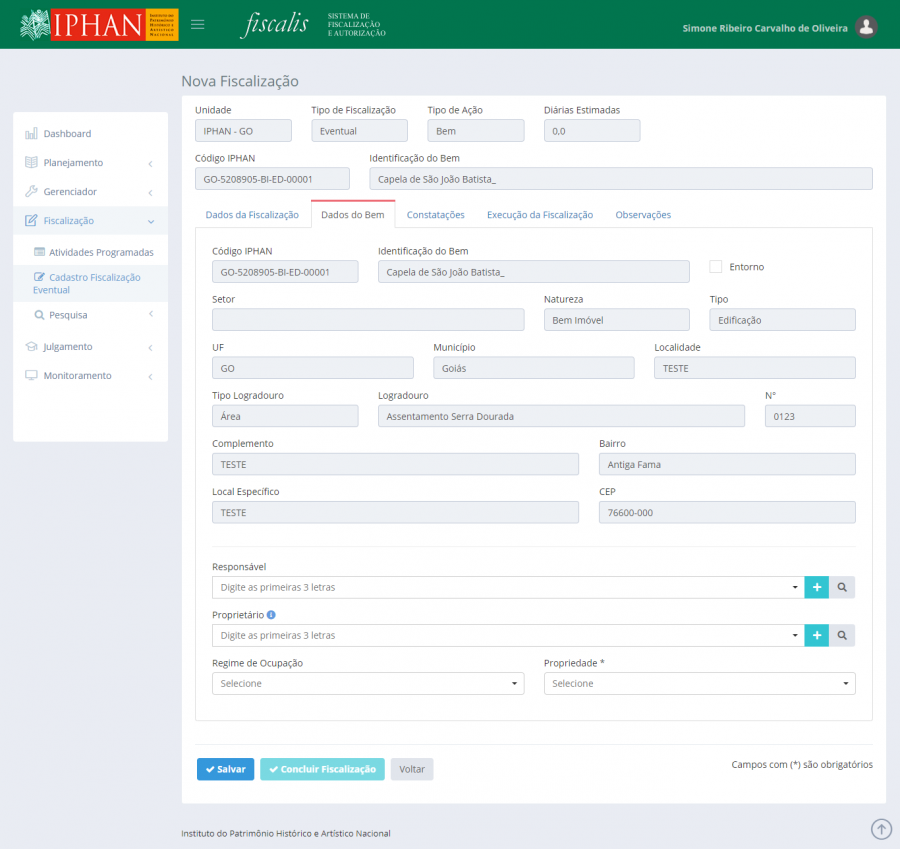The height and width of the screenshot is (849, 900).
Task: Click the Proprietário info icon
Action: (x=271, y=615)
